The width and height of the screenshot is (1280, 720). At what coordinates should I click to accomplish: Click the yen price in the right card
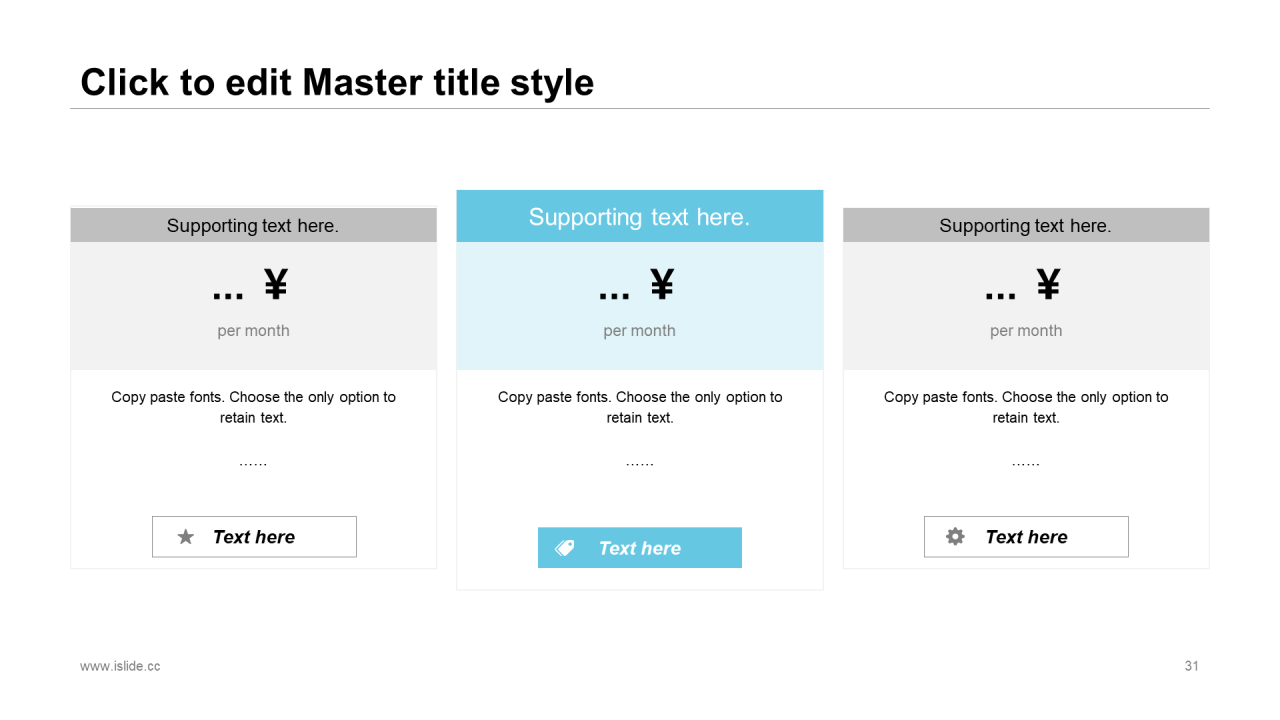coord(1023,287)
